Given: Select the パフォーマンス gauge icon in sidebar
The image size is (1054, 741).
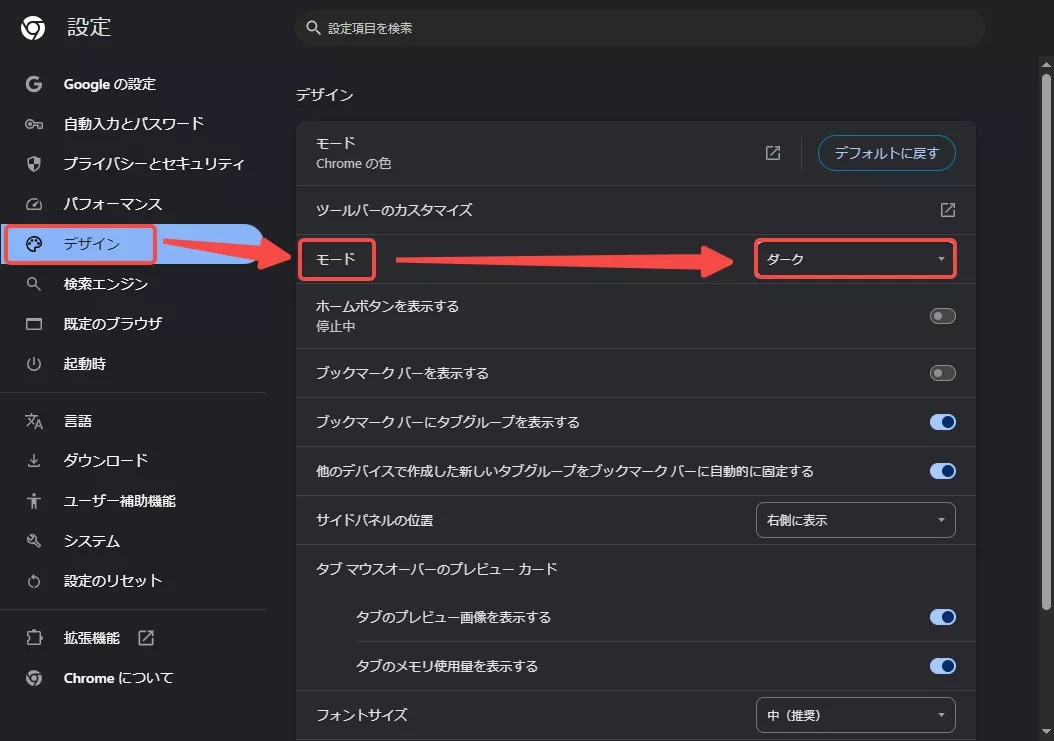Looking at the screenshot, I should click(33, 204).
